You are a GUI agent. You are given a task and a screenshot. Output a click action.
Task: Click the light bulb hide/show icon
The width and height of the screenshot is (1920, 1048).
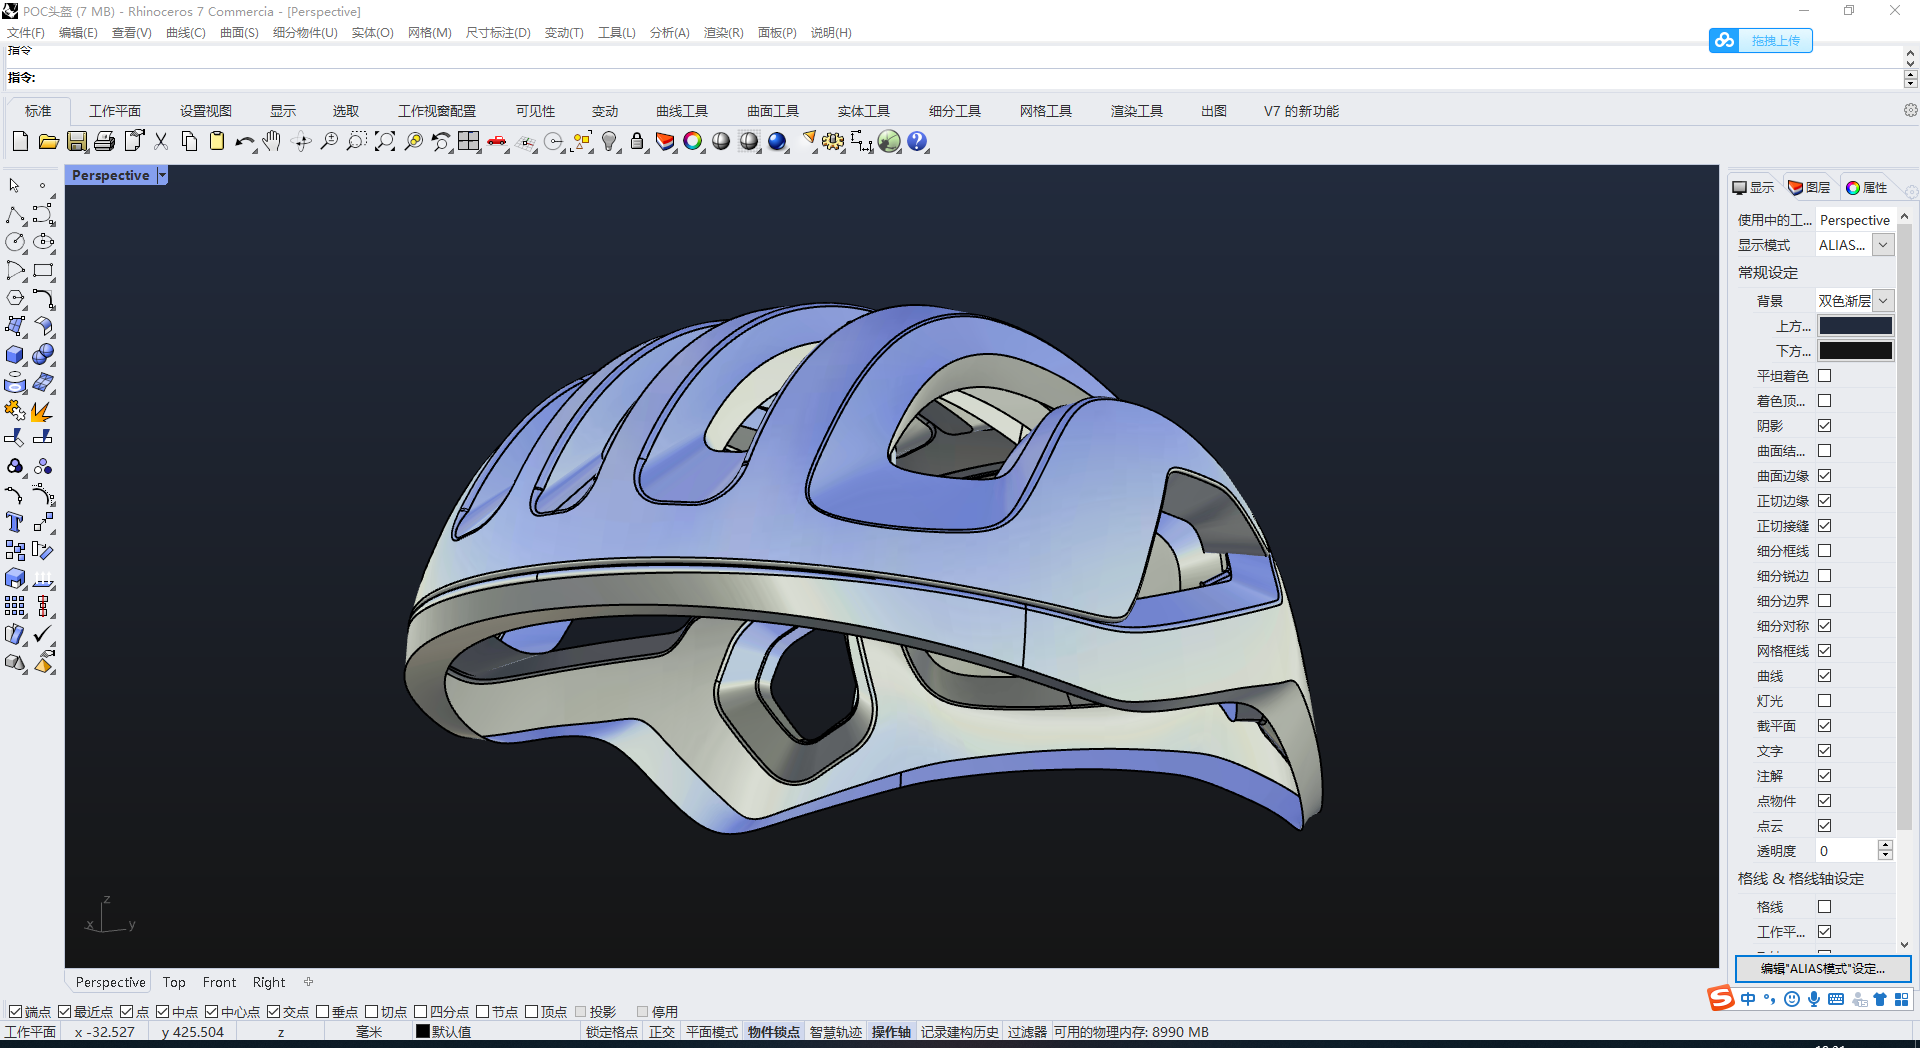tap(609, 141)
